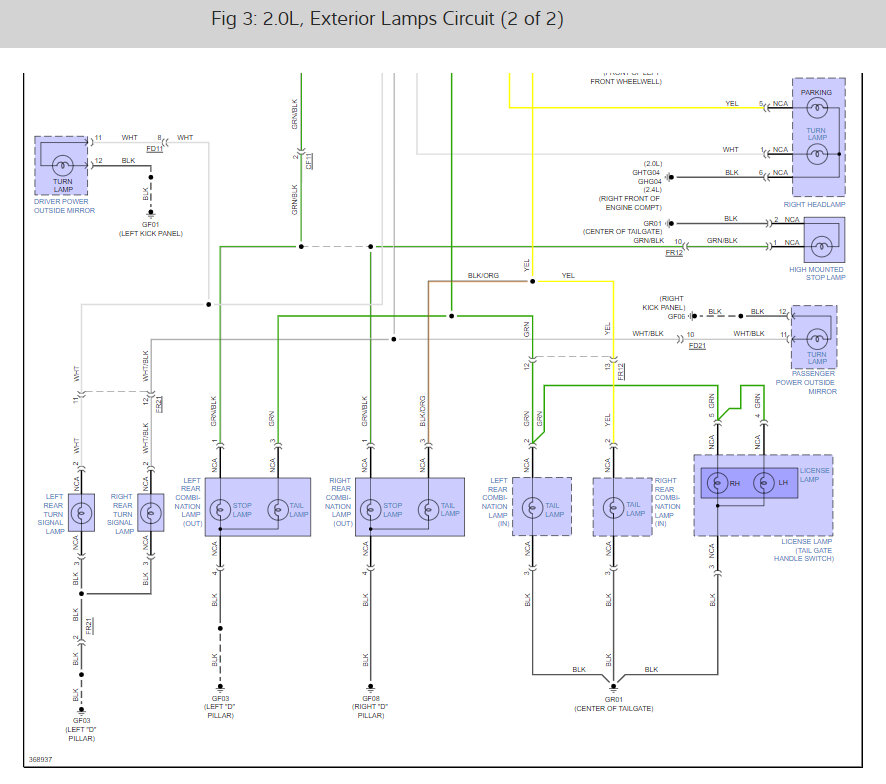The image size is (886, 784).
Task: Click the license lamp component box
Action: 763,495
